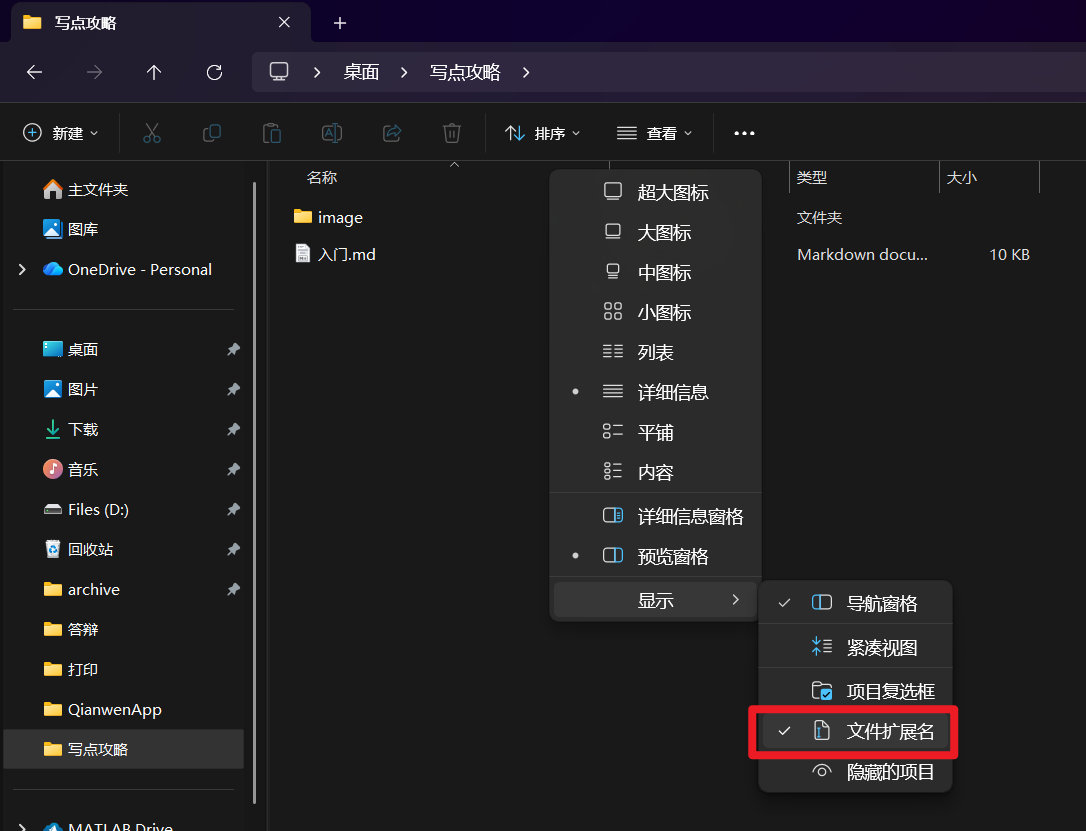Image resolution: width=1086 pixels, height=831 pixels.
Task: Go back with the left arrow
Action: pos(35,72)
